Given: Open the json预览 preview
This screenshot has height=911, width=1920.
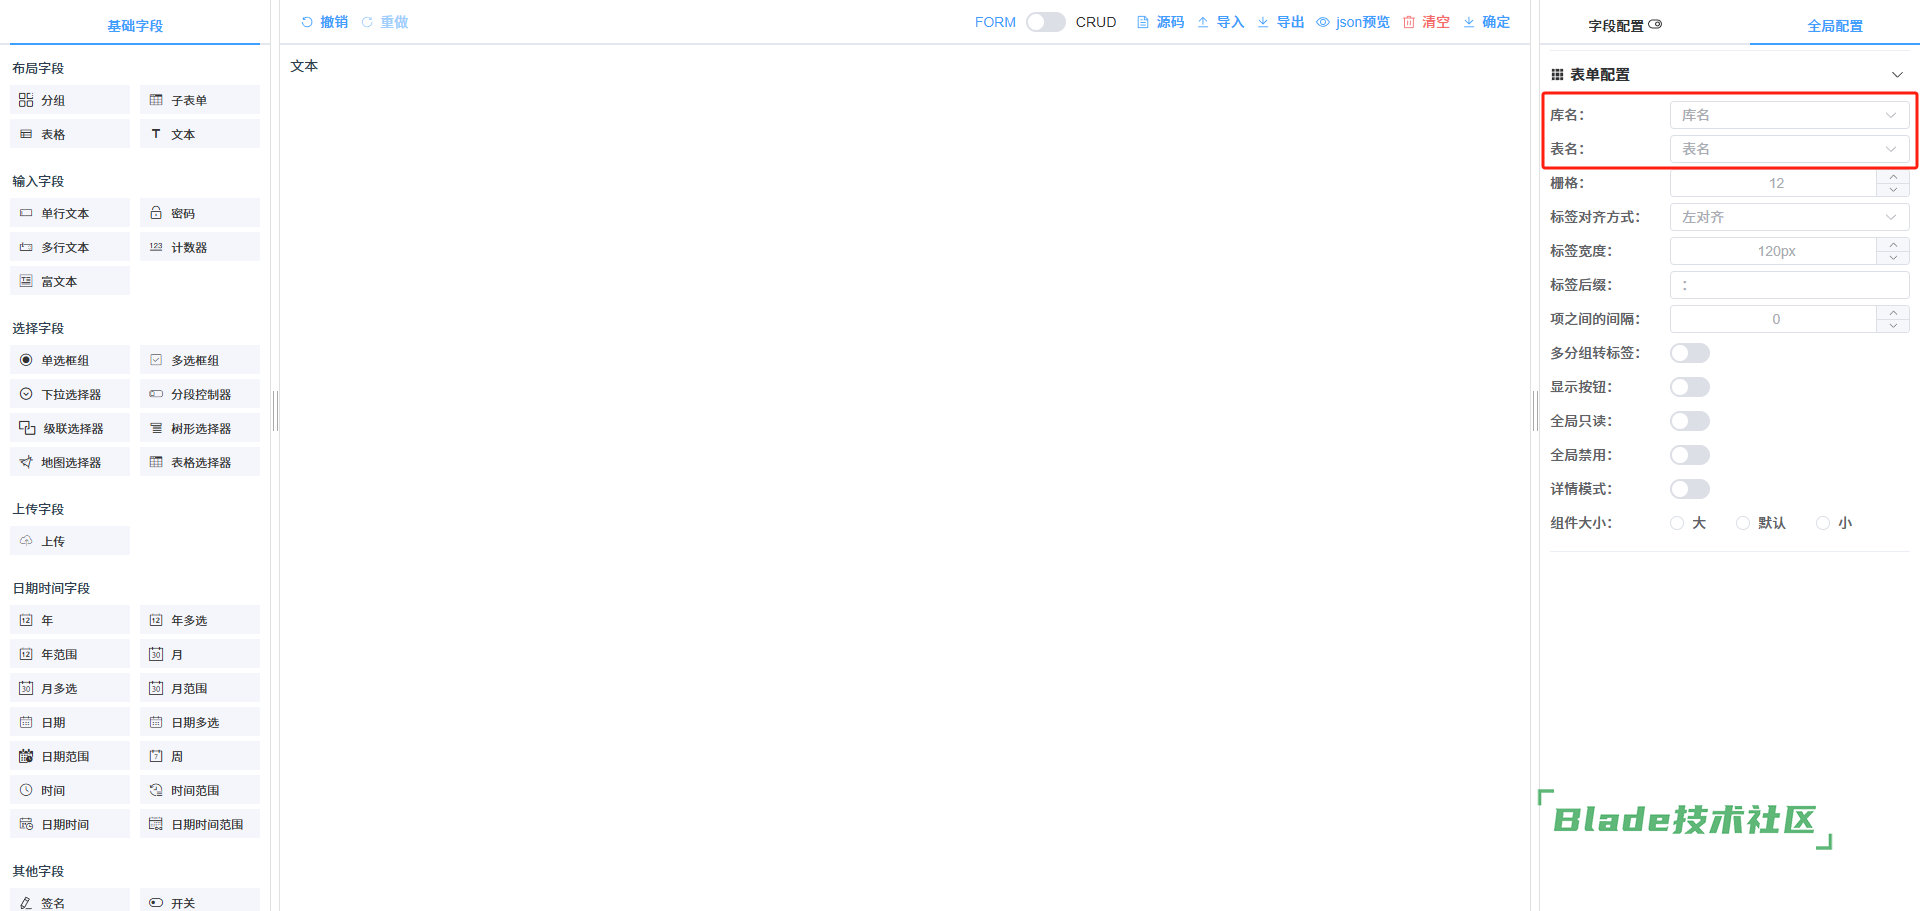Looking at the screenshot, I should tap(1352, 22).
